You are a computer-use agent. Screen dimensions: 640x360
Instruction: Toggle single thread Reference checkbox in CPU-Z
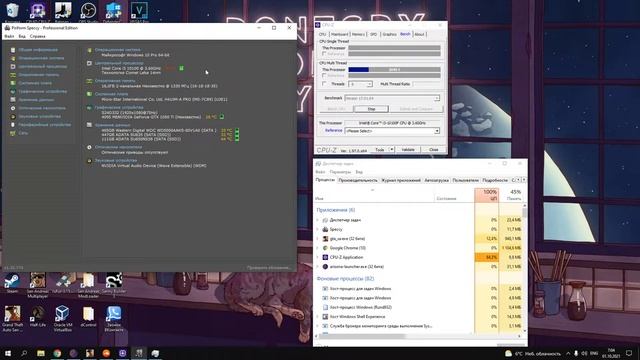pos(324,53)
